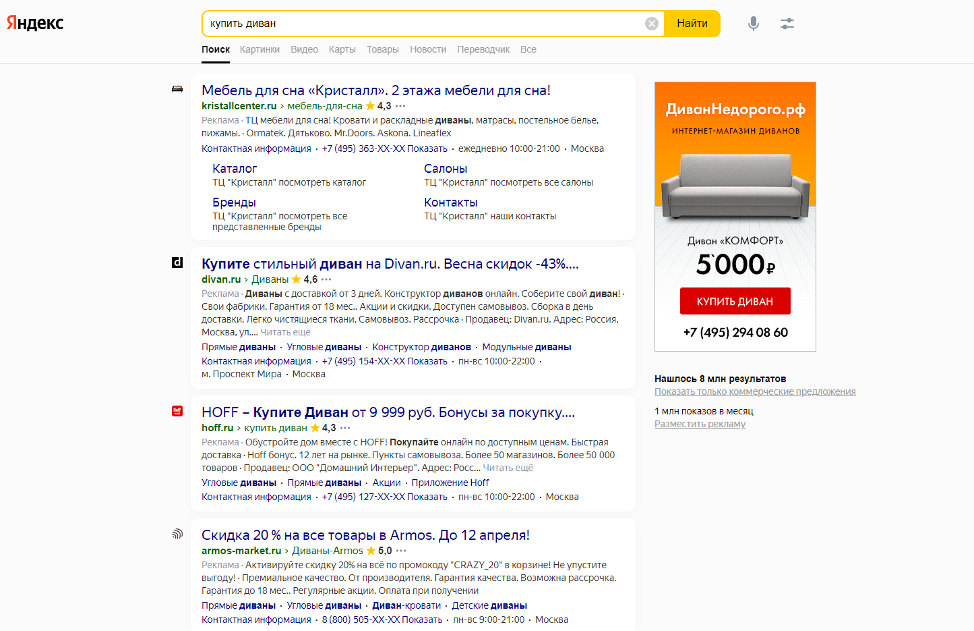Click the red HOFF favicon
974x631 pixels.
(177, 410)
